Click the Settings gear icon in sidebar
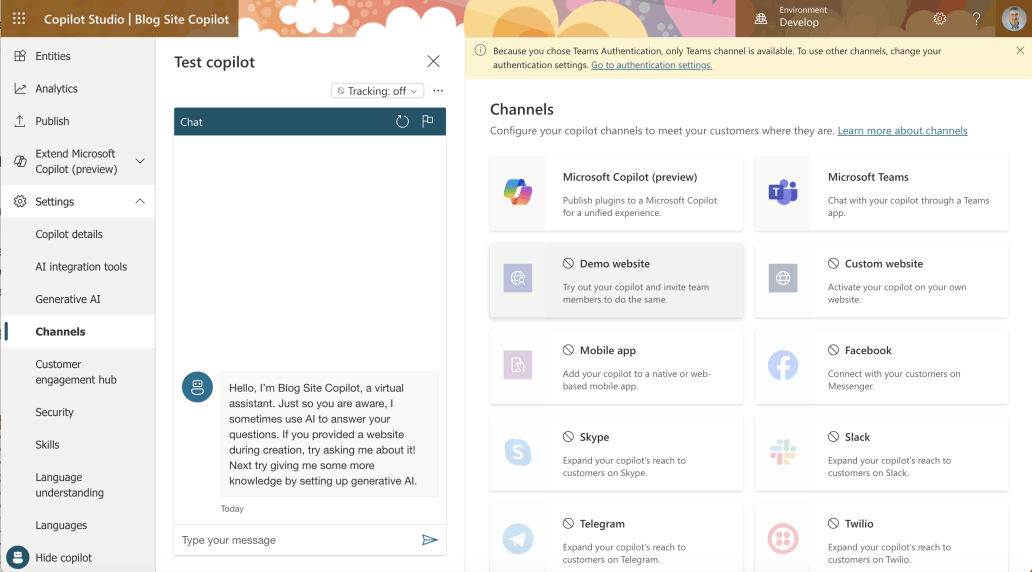 pyautogui.click(x=20, y=201)
